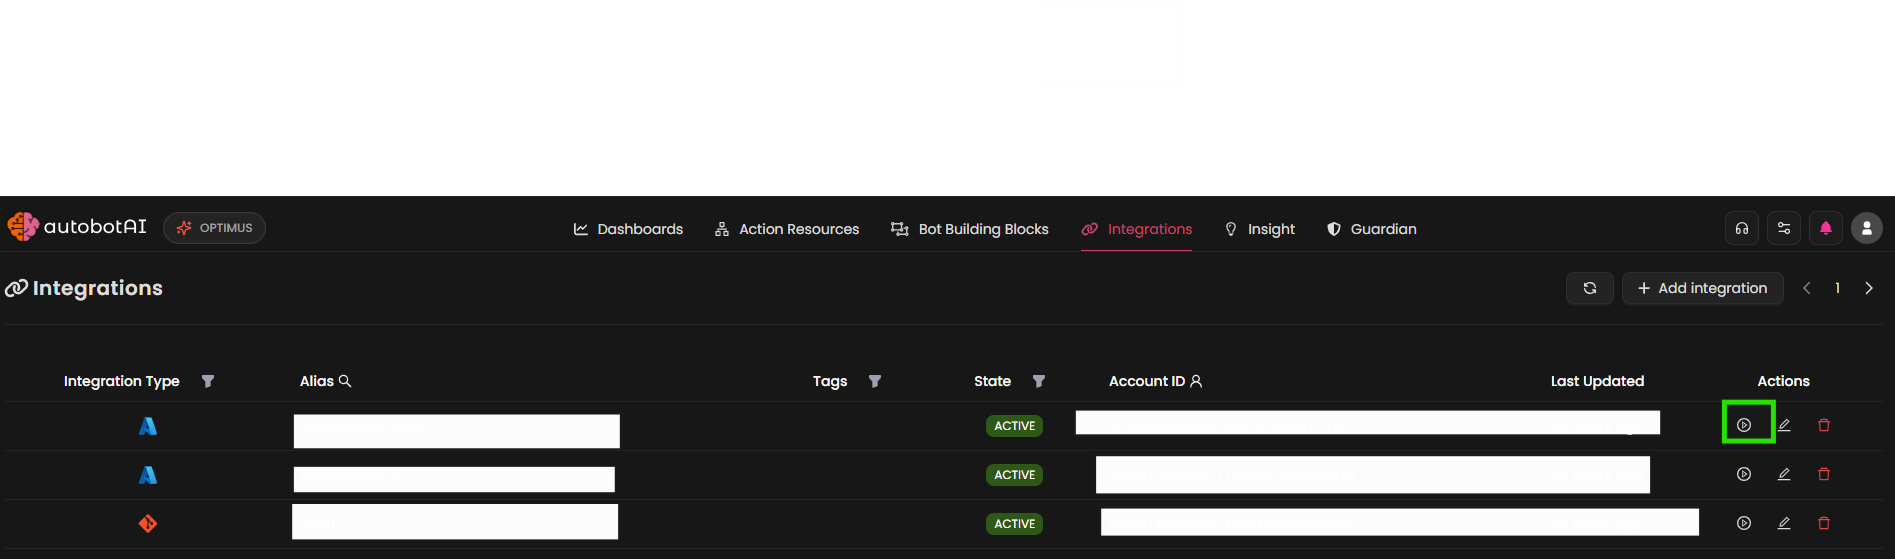The width and height of the screenshot is (1895, 559).
Task: Select the Integrations tab
Action: (1136, 229)
